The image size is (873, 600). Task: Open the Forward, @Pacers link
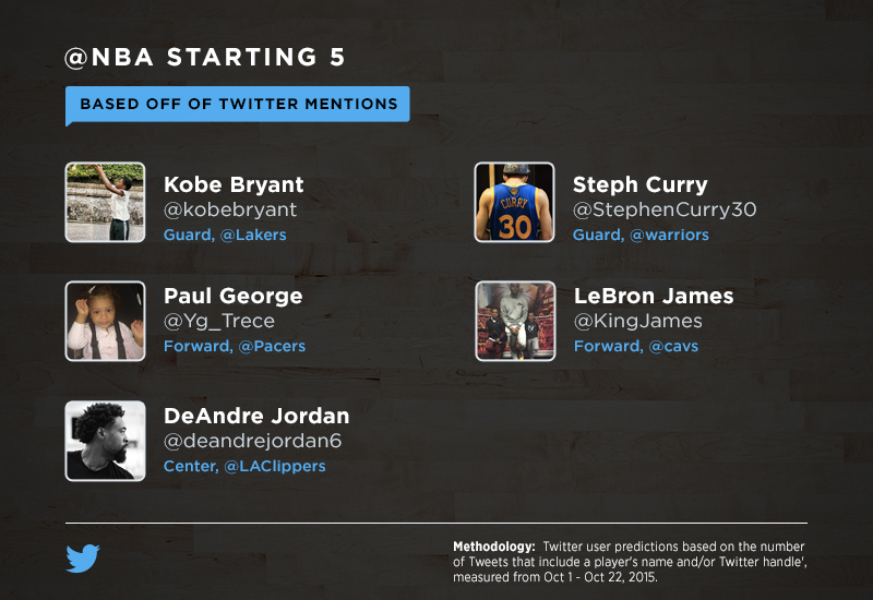[x=234, y=346]
